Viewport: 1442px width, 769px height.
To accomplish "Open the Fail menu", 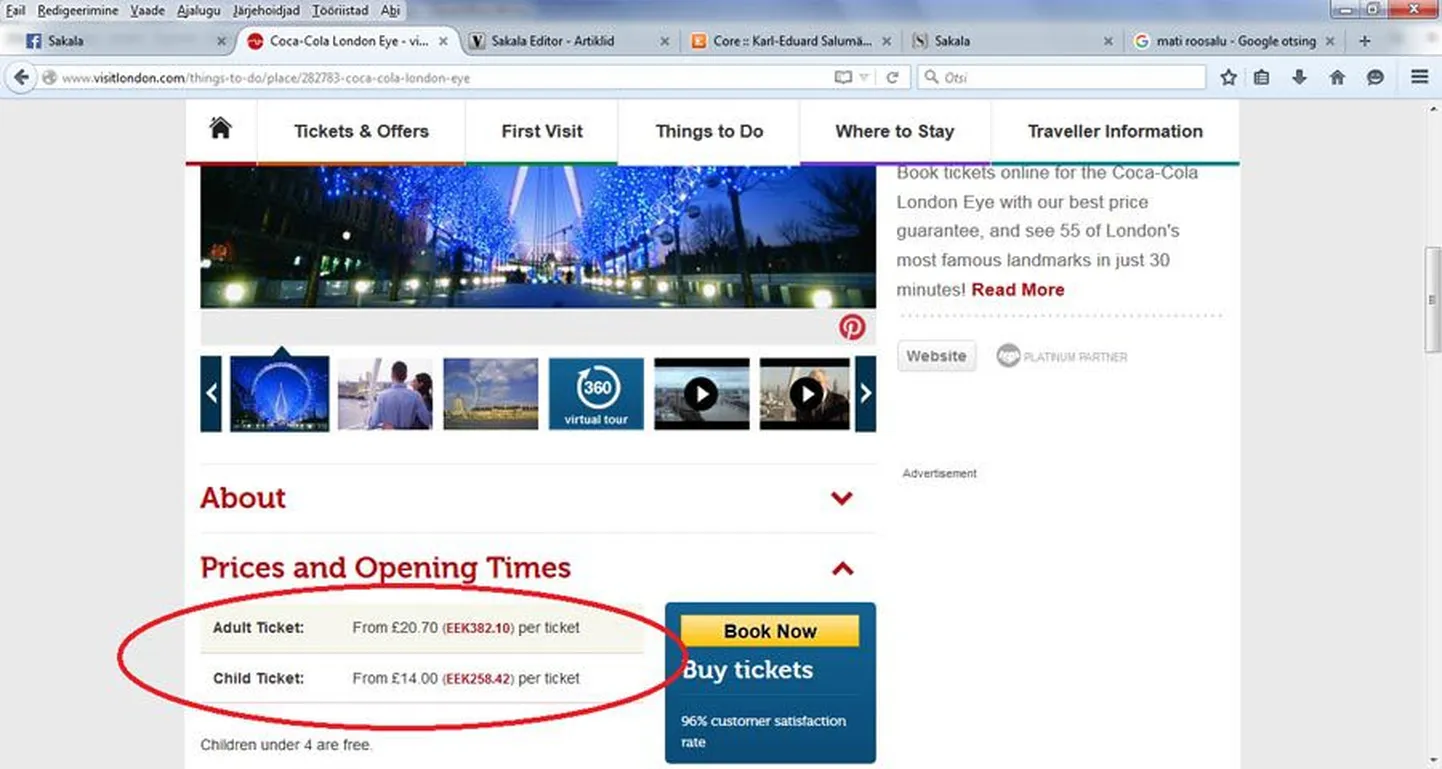I will point(15,10).
